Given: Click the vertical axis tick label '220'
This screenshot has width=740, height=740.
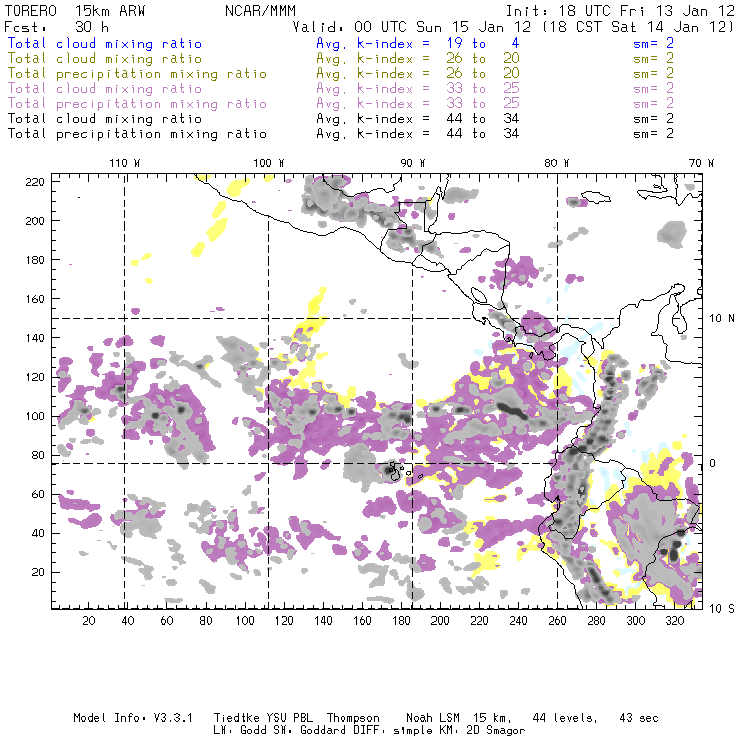Looking at the screenshot, I should [x=35, y=182].
